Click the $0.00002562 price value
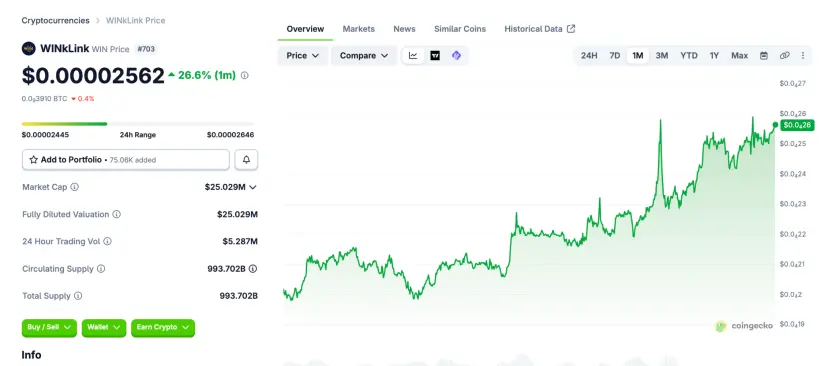The width and height of the screenshot is (824, 366). click(x=93, y=76)
